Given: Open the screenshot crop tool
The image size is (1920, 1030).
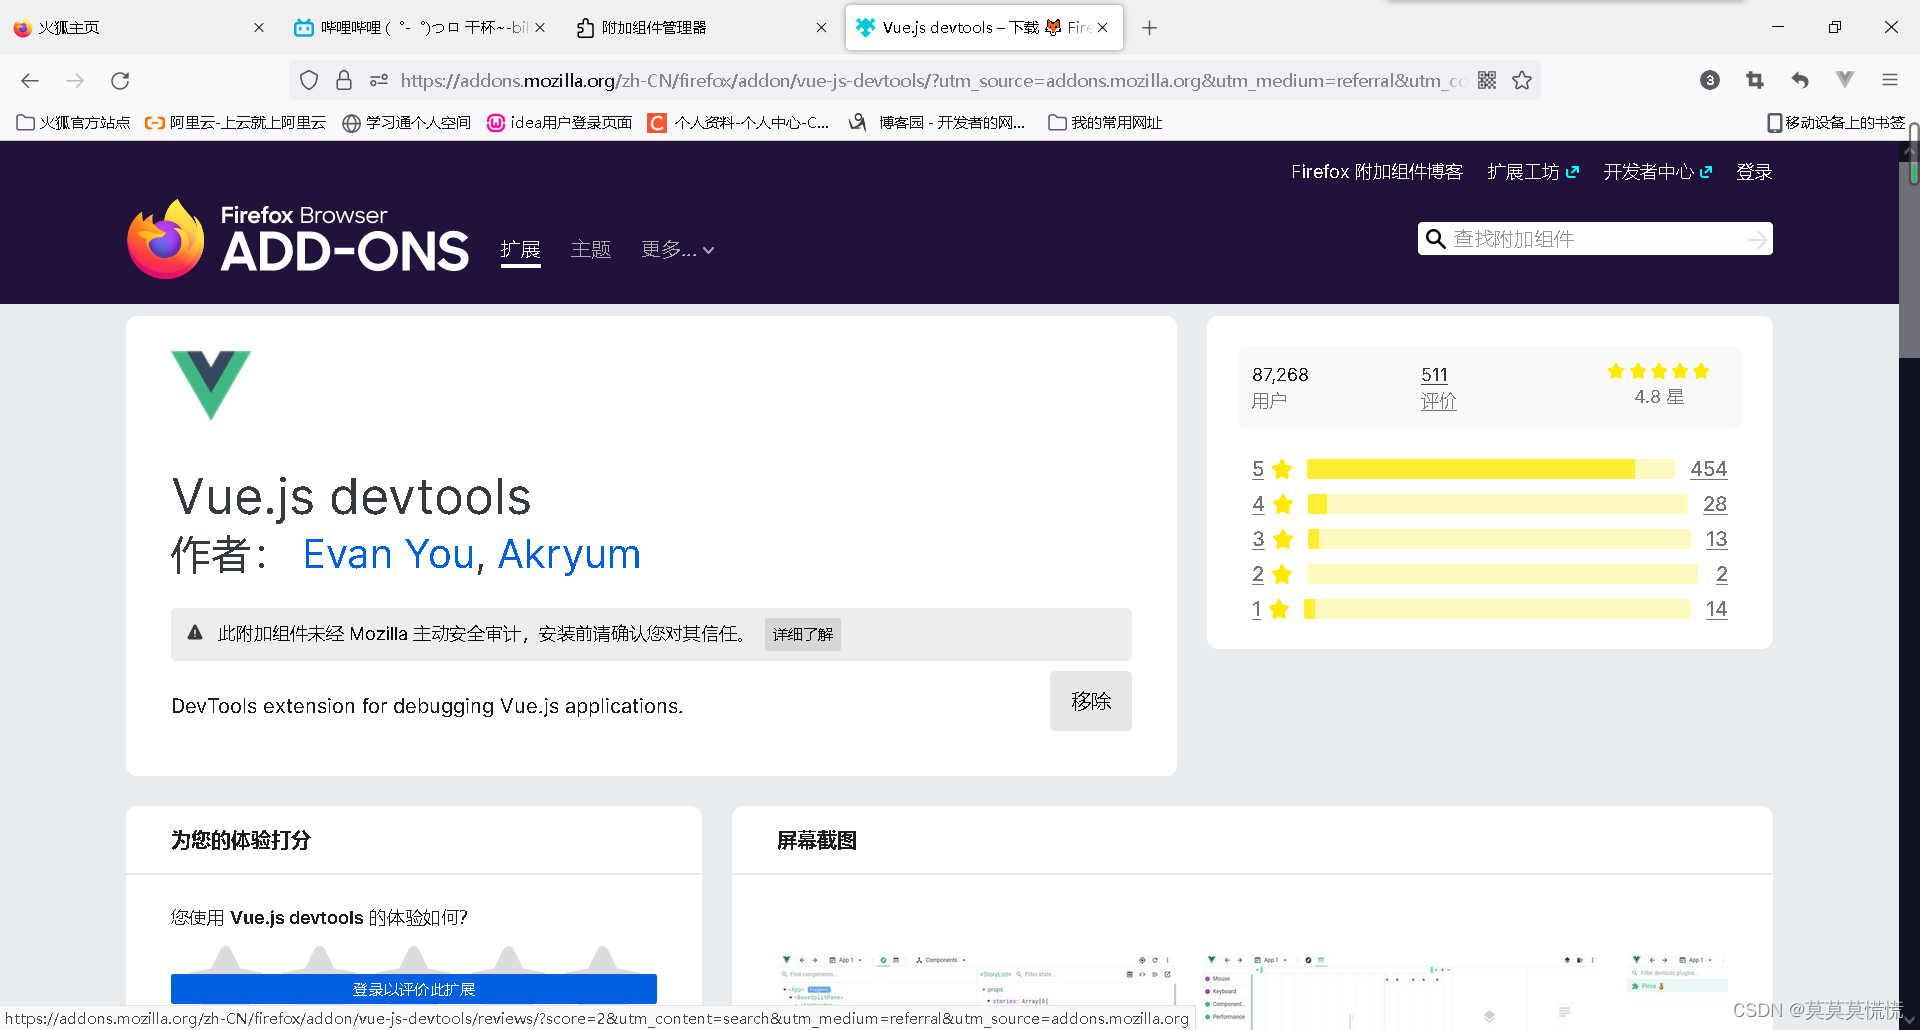Looking at the screenshot, I should [x=1755, y=81].
